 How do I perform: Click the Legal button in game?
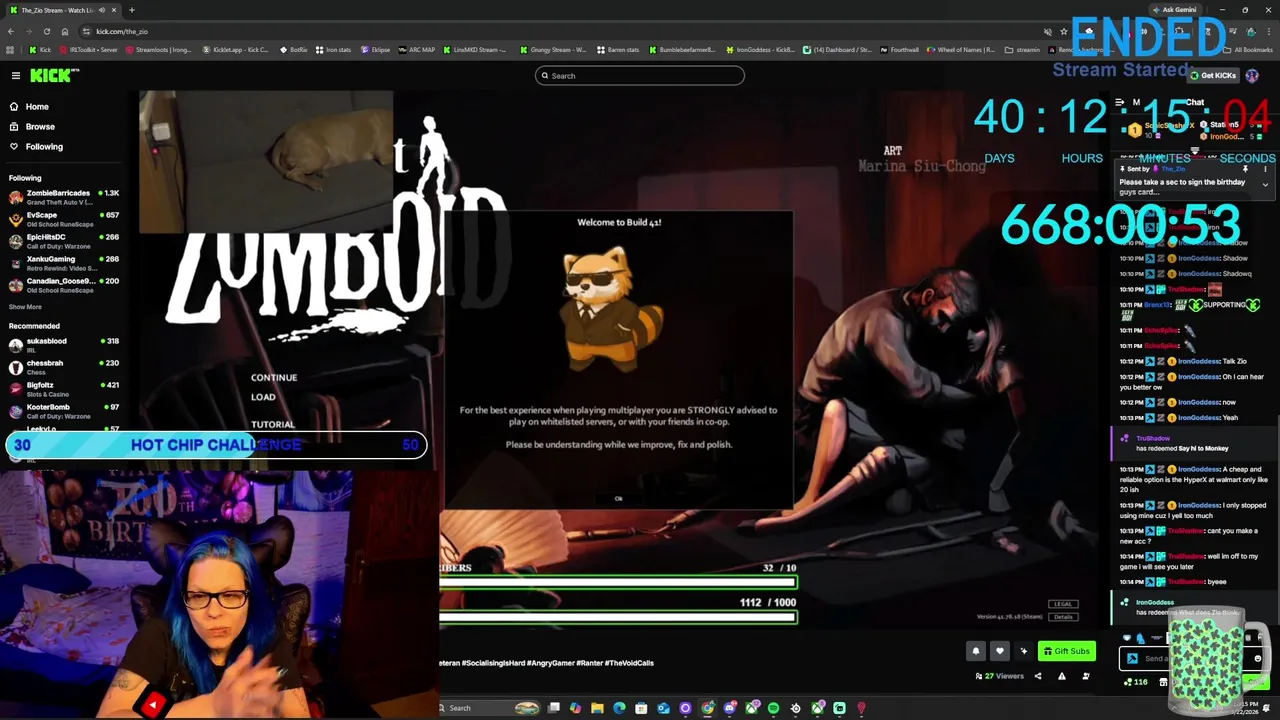click(1062, 604)
